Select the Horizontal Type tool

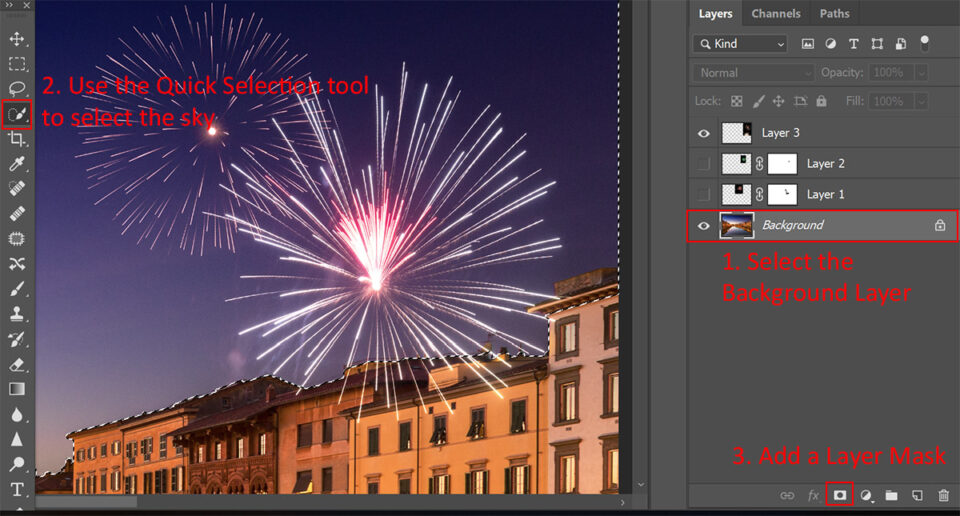click(x=17, y=489)
